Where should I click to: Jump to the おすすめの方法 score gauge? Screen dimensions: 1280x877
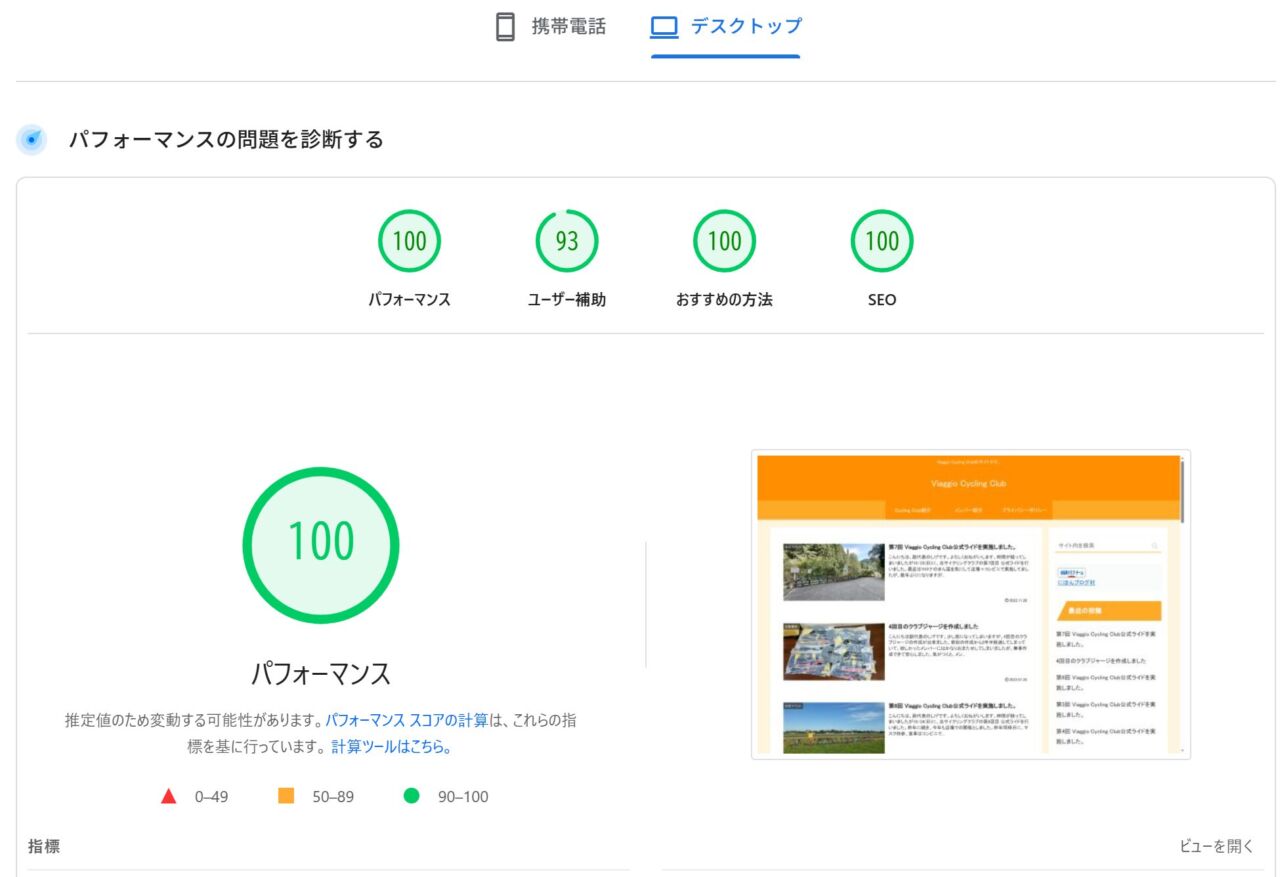[724, 241]
